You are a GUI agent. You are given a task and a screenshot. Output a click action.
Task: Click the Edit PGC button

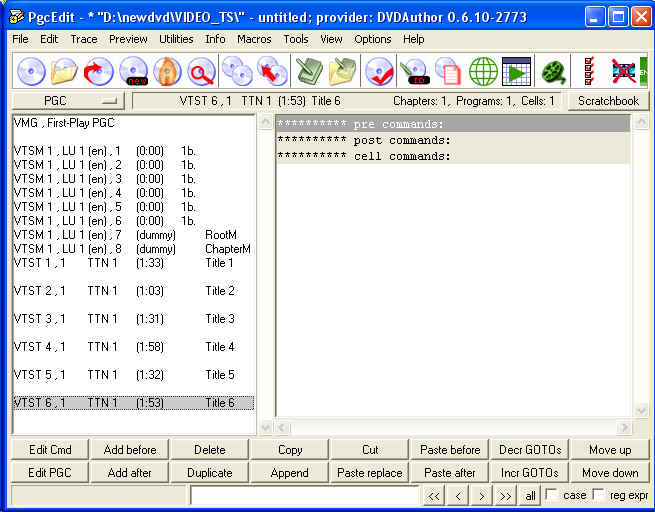50,473
